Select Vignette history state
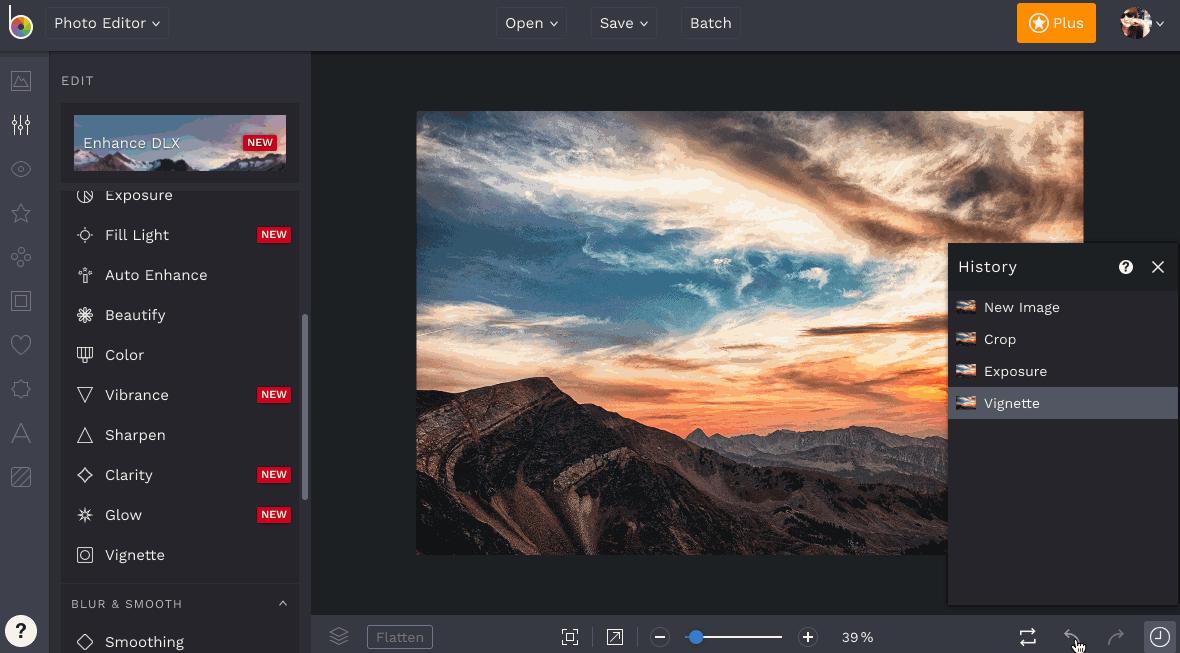1180x653 pixels. point(1063,403)
